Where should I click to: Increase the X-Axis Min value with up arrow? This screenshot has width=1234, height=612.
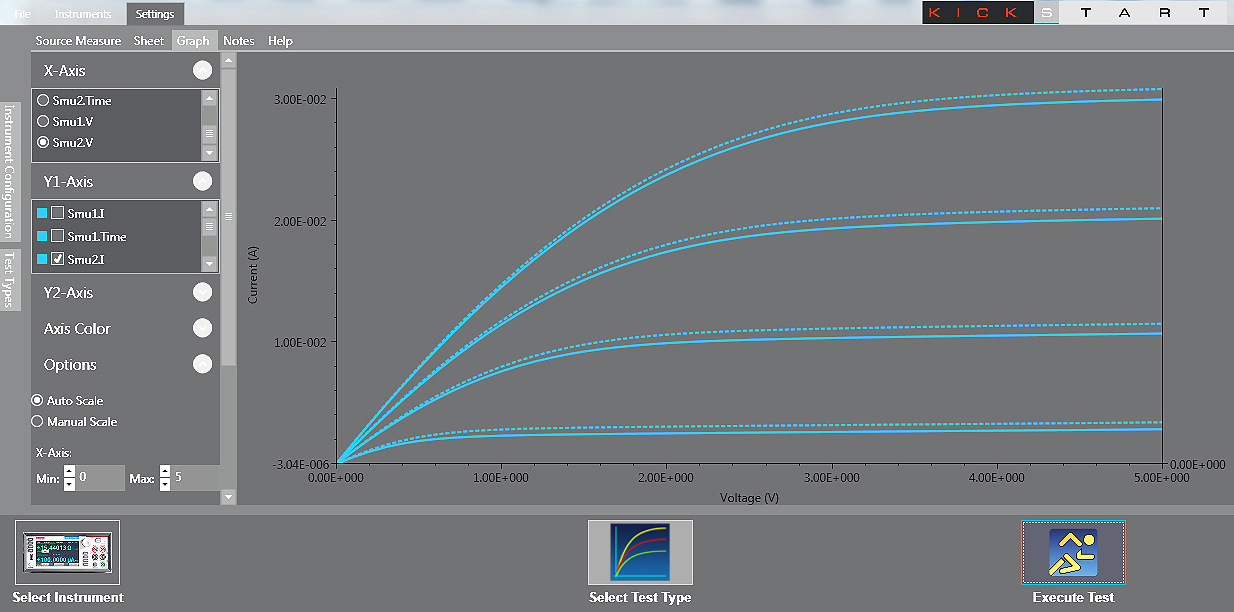tap(69, 472)
